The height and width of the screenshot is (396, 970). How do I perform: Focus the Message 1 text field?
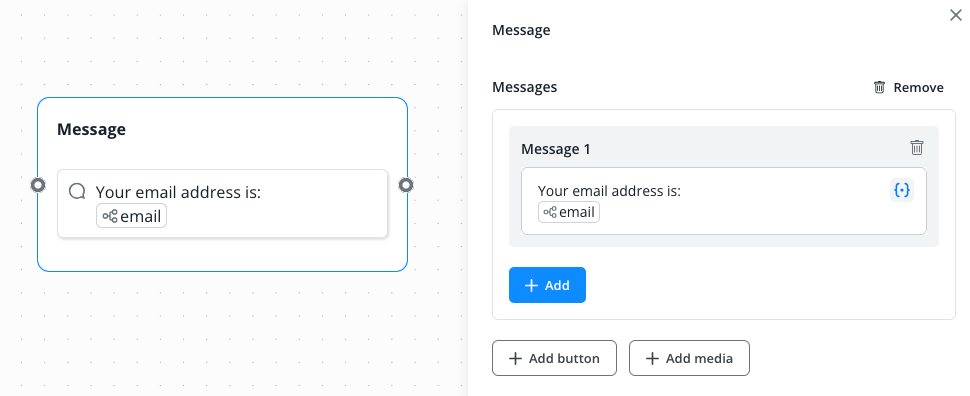(x=724, y=201)
